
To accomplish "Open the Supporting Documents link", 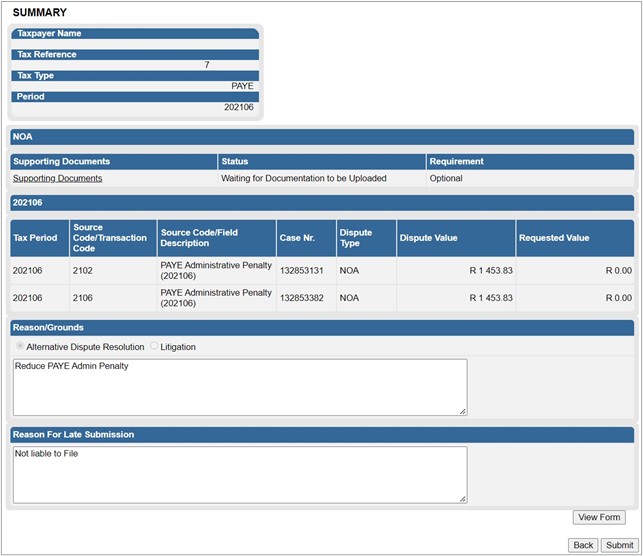I will (57, 178).
